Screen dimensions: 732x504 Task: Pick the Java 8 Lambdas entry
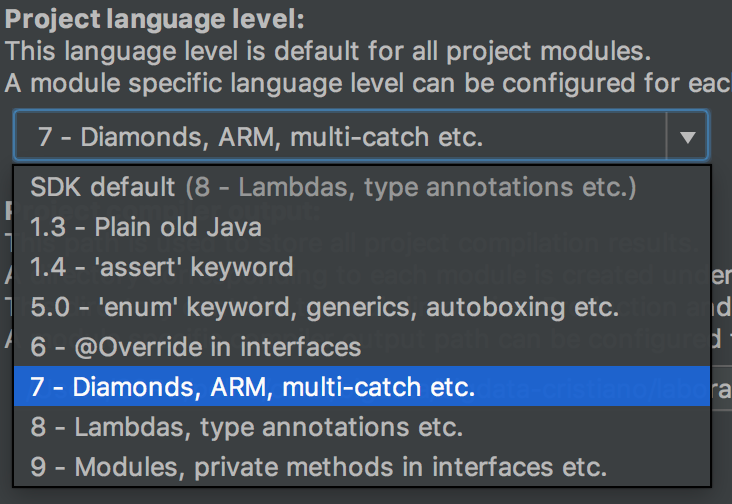click(246, 427)
